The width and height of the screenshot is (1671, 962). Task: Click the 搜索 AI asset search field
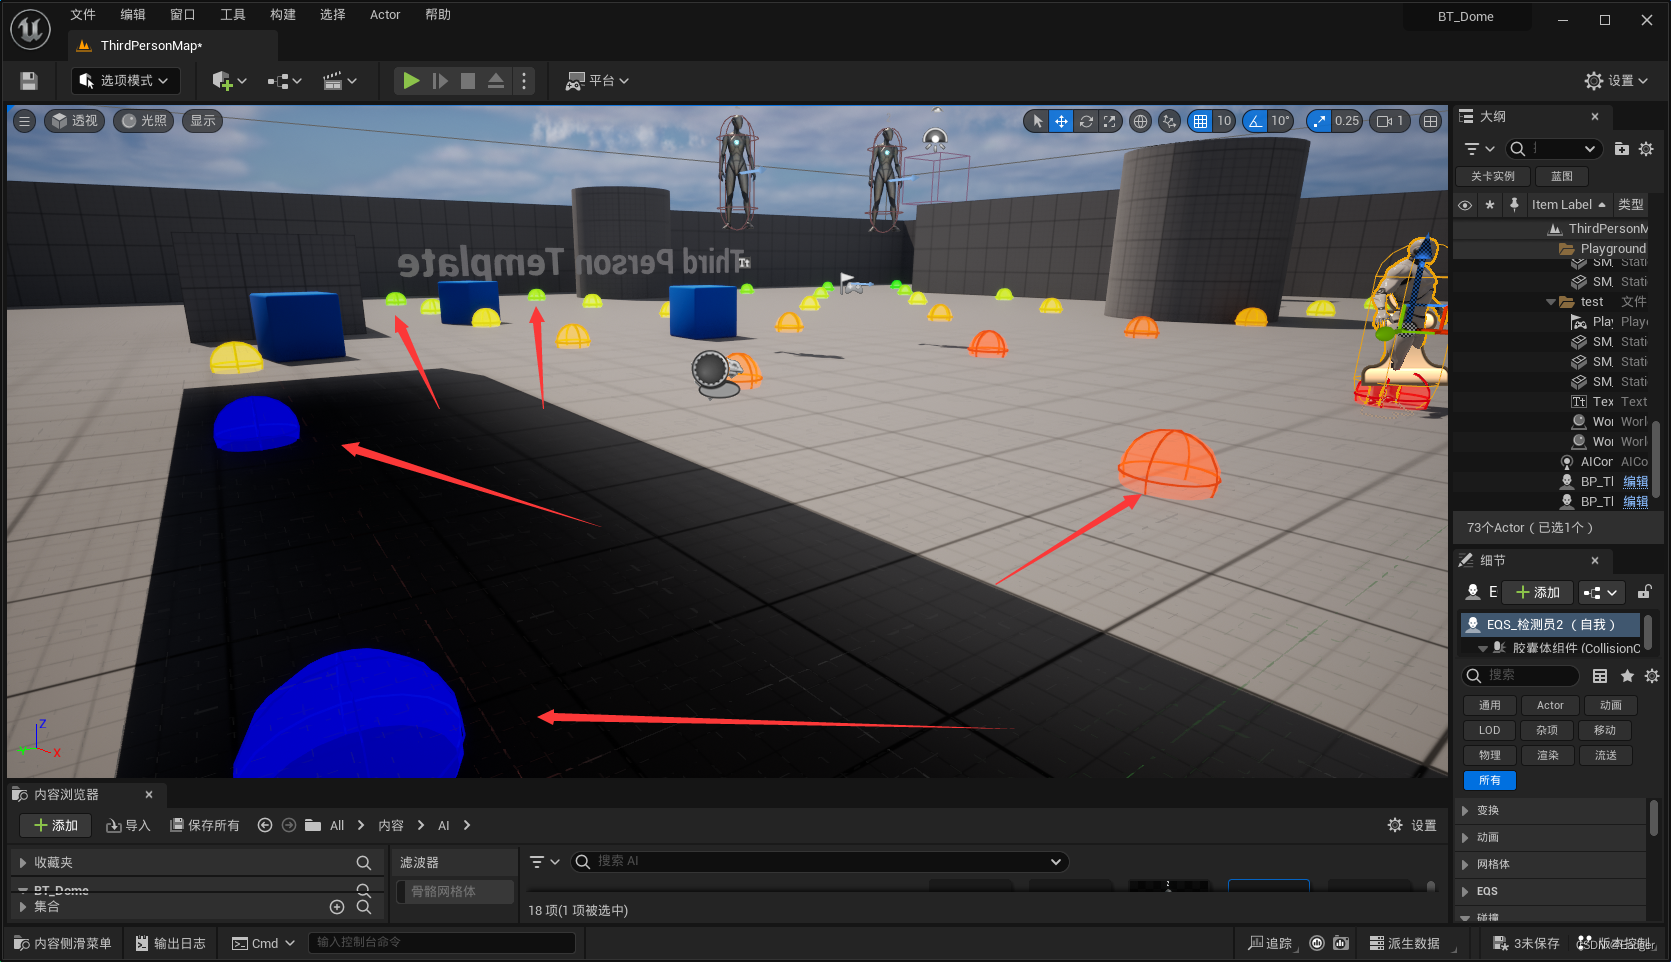(819, 861)
